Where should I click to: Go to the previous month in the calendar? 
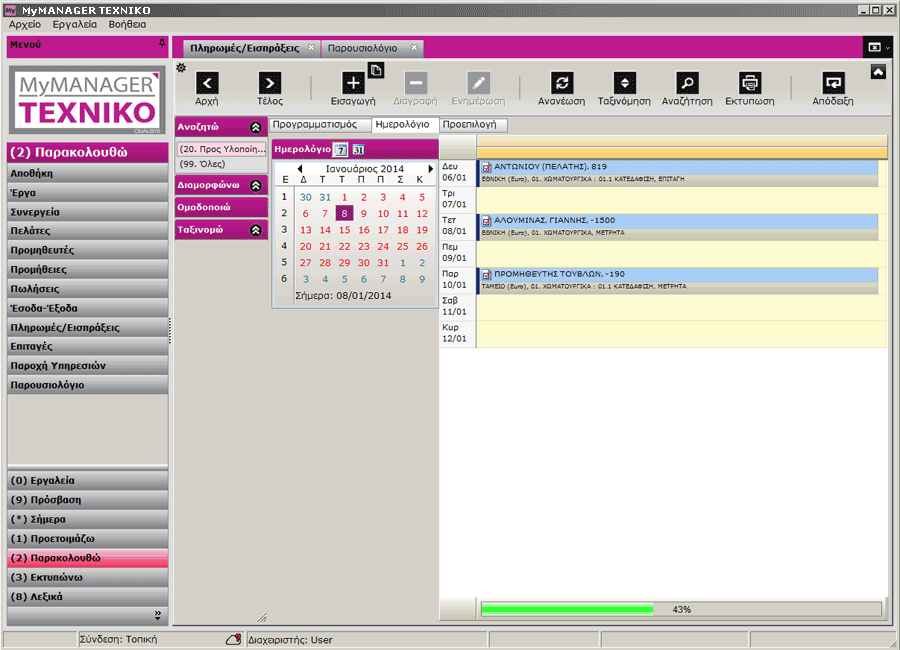coord(300,169)
